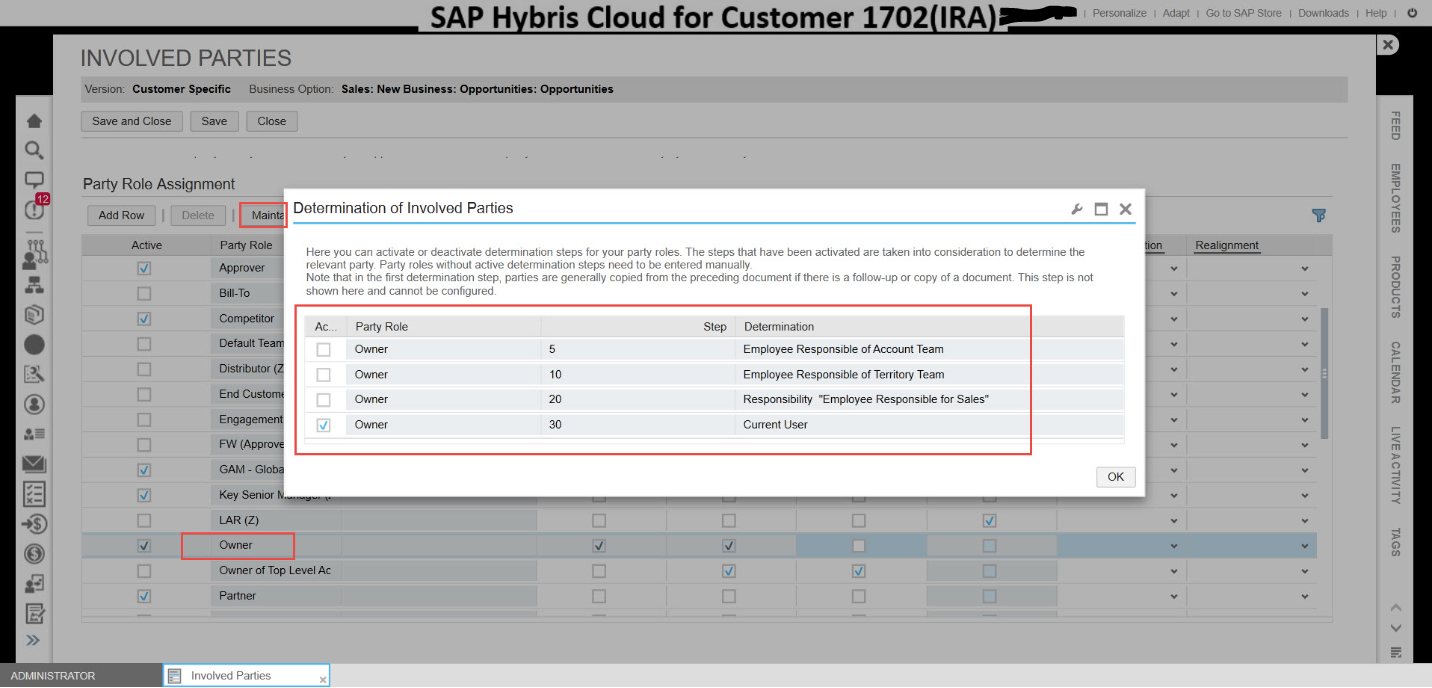
Task: Toggle the Active checkbox for GAM - Global
Action: (x=144, y=470)
